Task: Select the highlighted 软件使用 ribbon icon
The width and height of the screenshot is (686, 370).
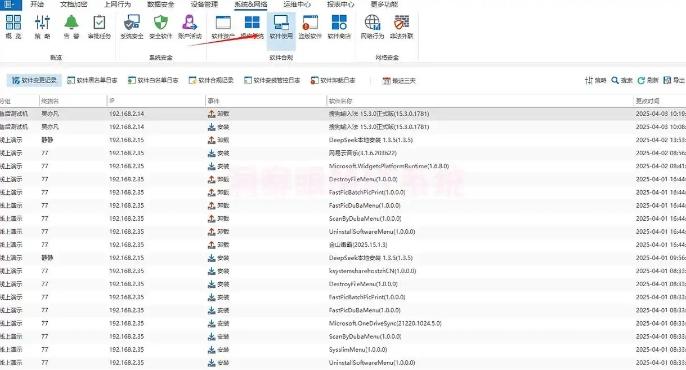Action: [x=281, y=27]
